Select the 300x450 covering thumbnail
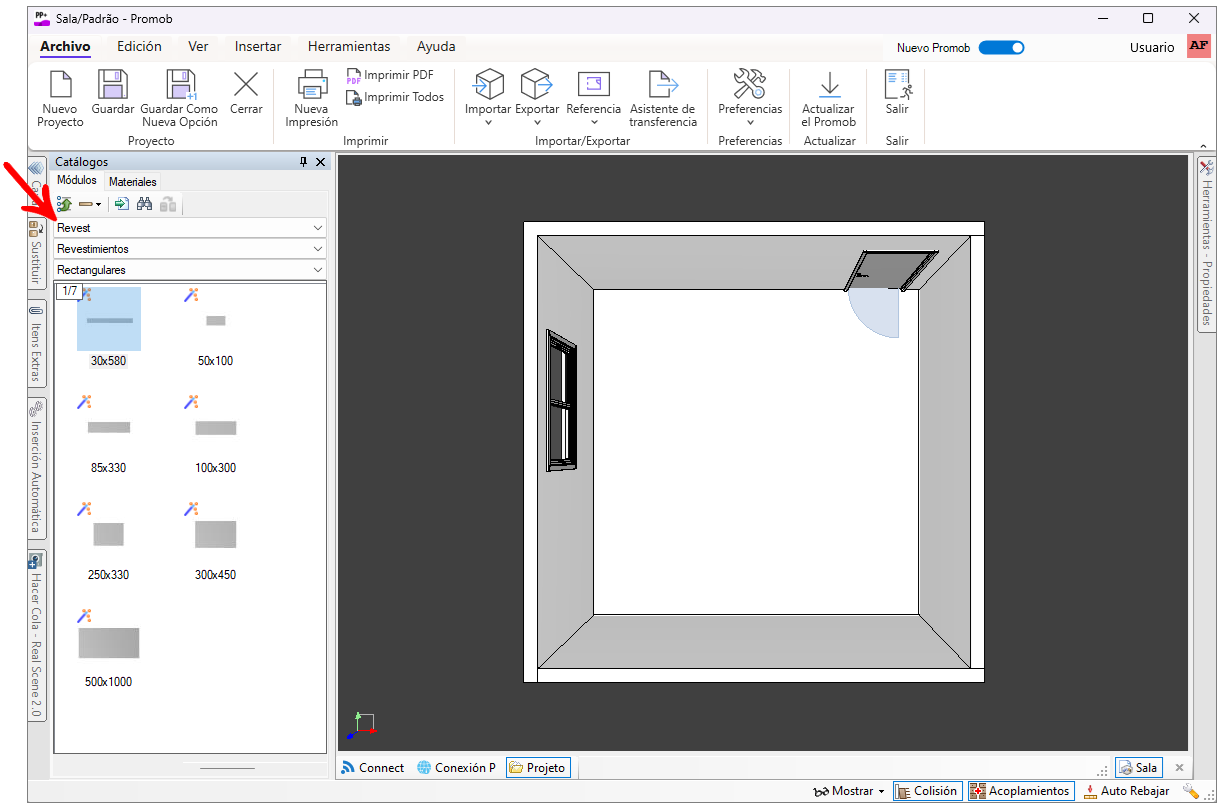 point(216,541)
